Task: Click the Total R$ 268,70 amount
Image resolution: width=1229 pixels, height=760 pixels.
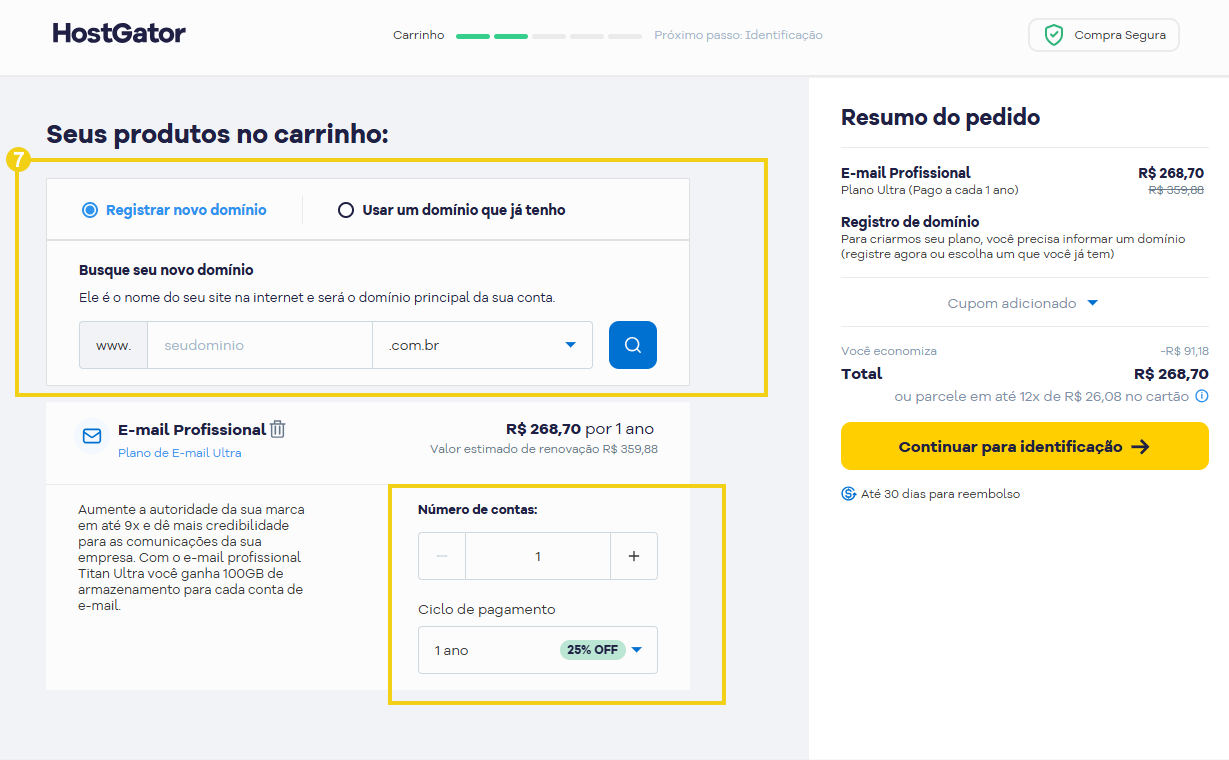Action: pyautogui.click(x=1171, y=374)
